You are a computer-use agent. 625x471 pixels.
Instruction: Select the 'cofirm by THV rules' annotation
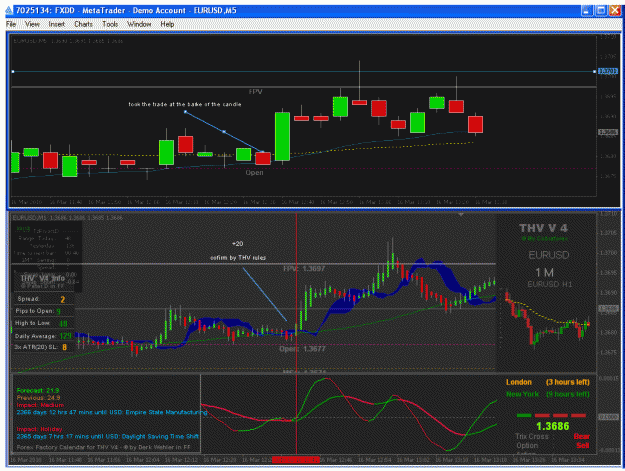tap(238, 258)
